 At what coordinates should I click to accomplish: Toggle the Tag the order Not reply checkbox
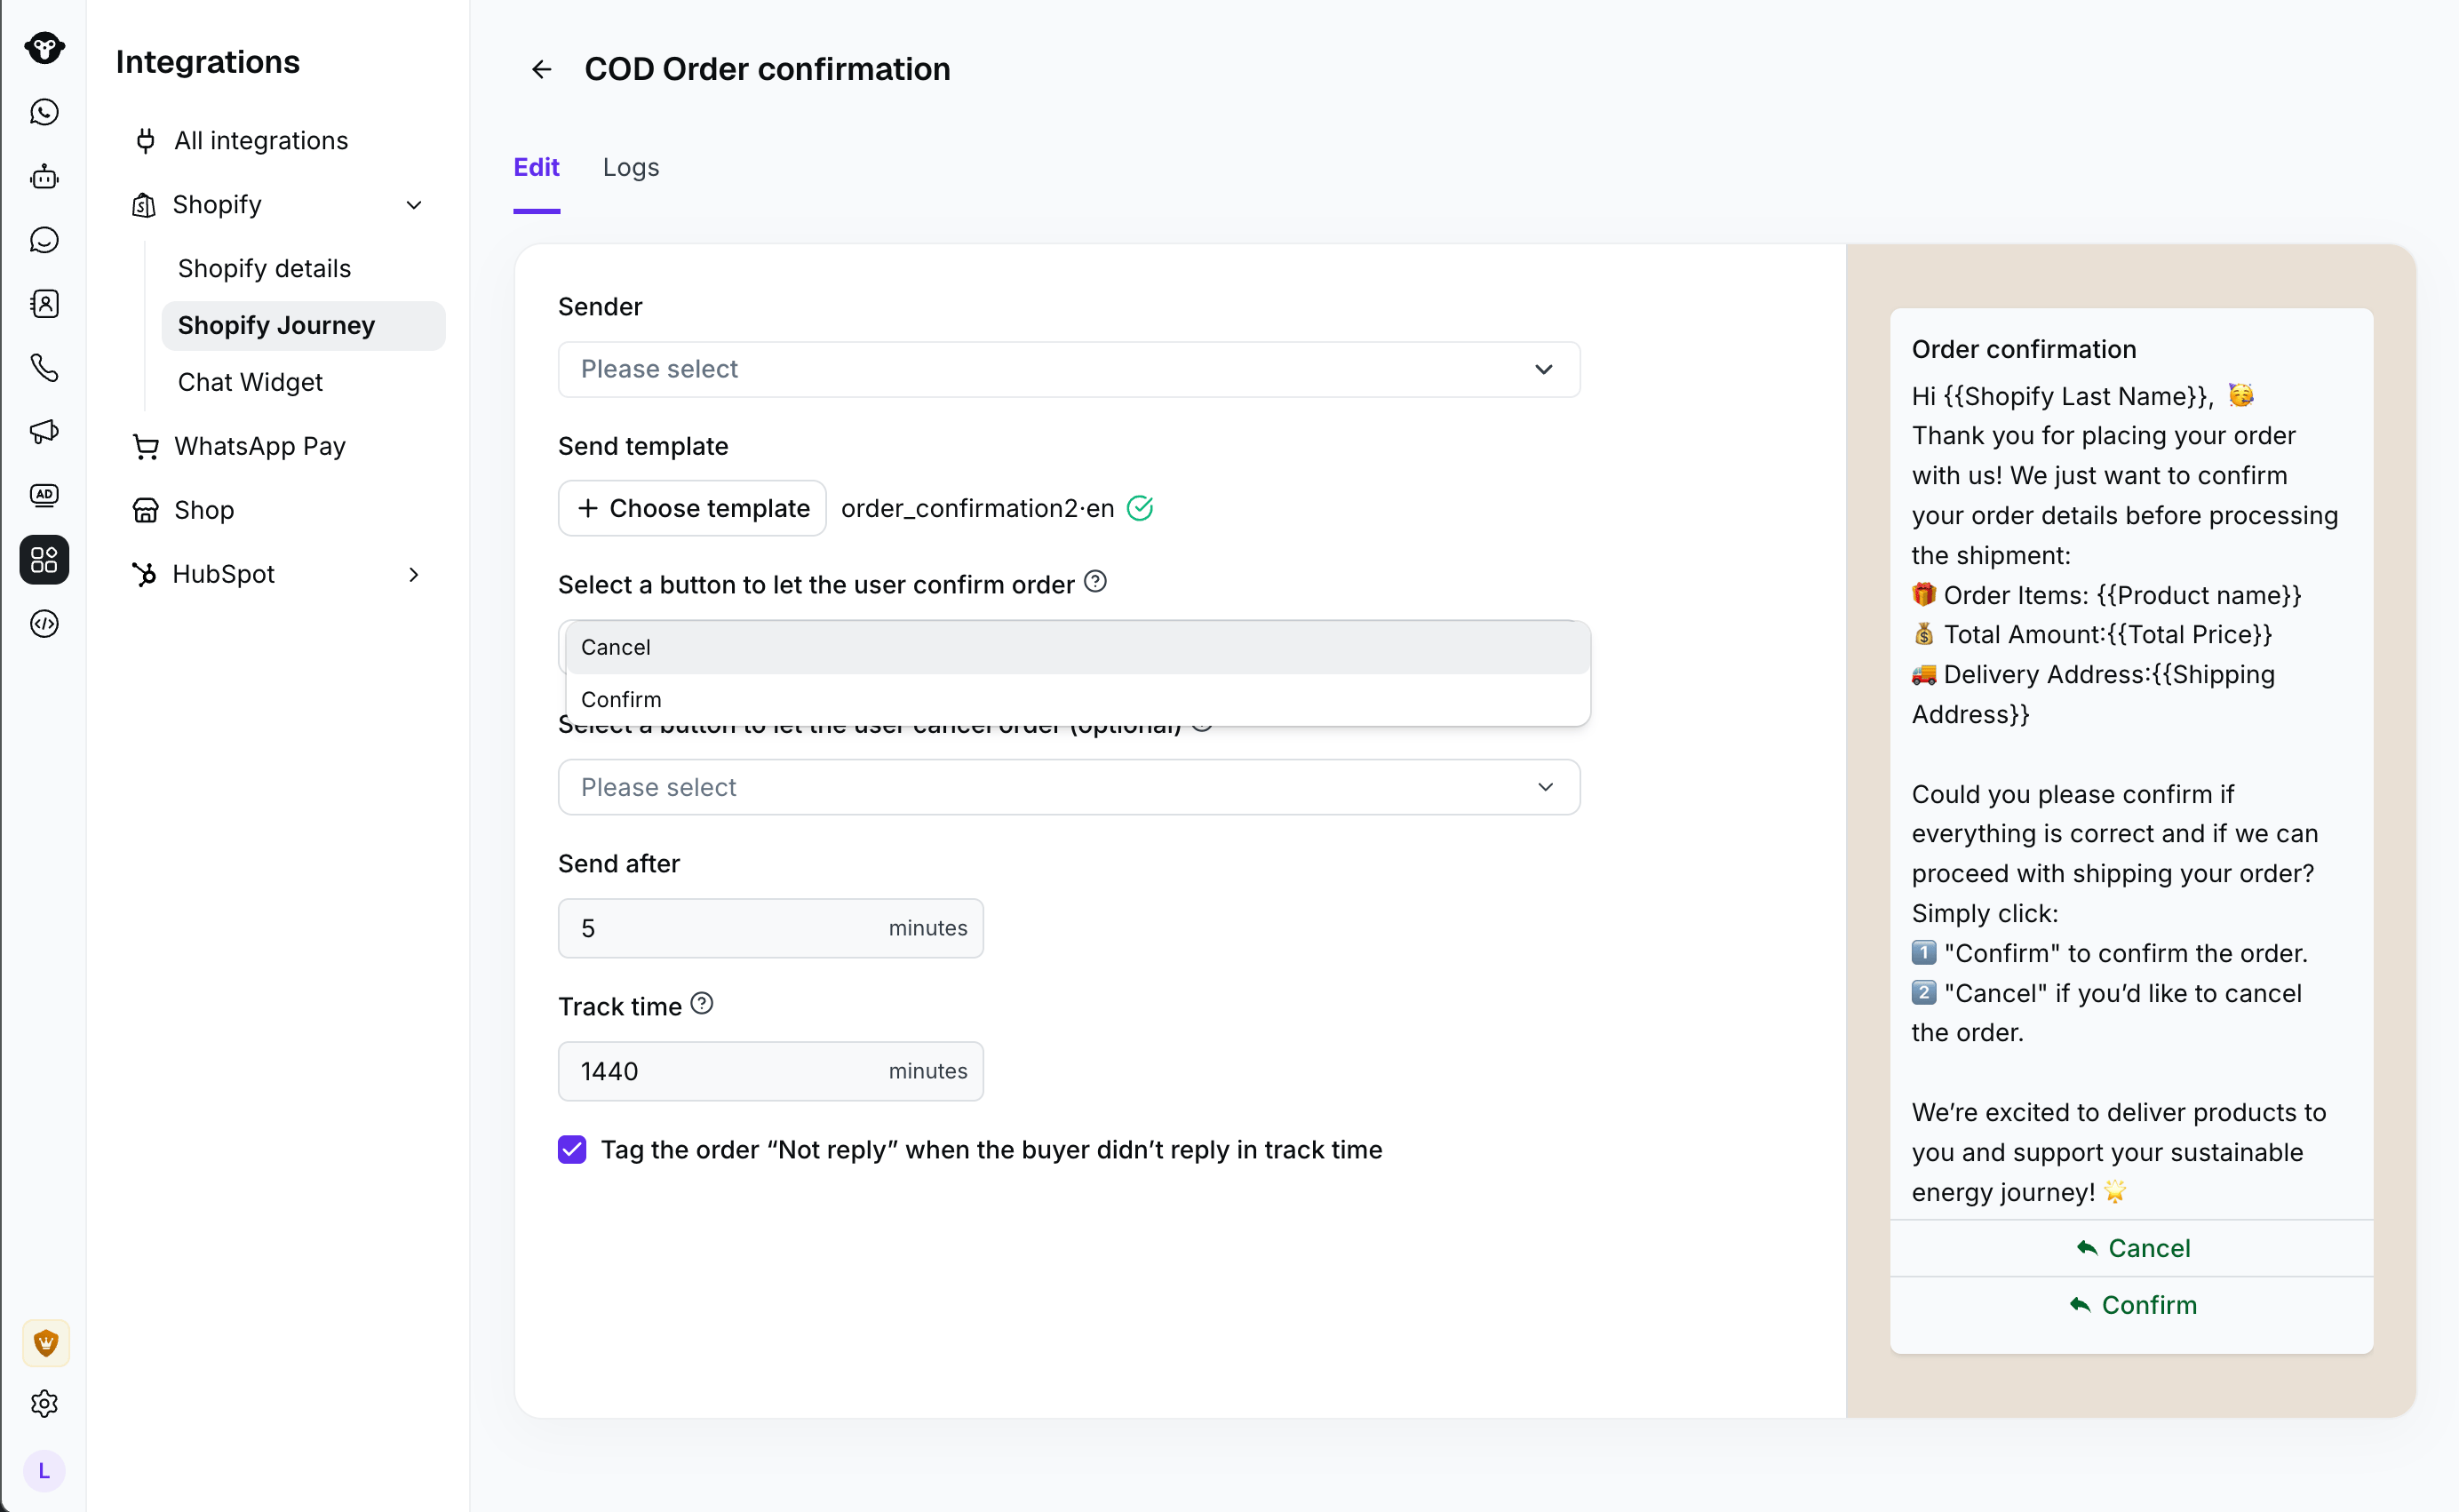tap(572, 1150)
